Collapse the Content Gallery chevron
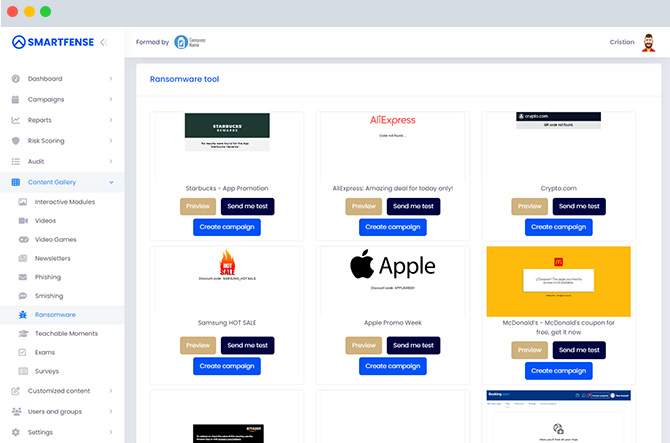The width and height of the screenshot is (670, 443). point(111,182)
